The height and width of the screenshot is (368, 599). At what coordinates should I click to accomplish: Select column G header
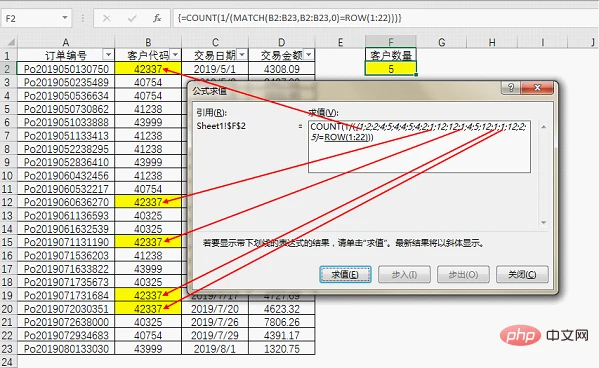point(442,42)
